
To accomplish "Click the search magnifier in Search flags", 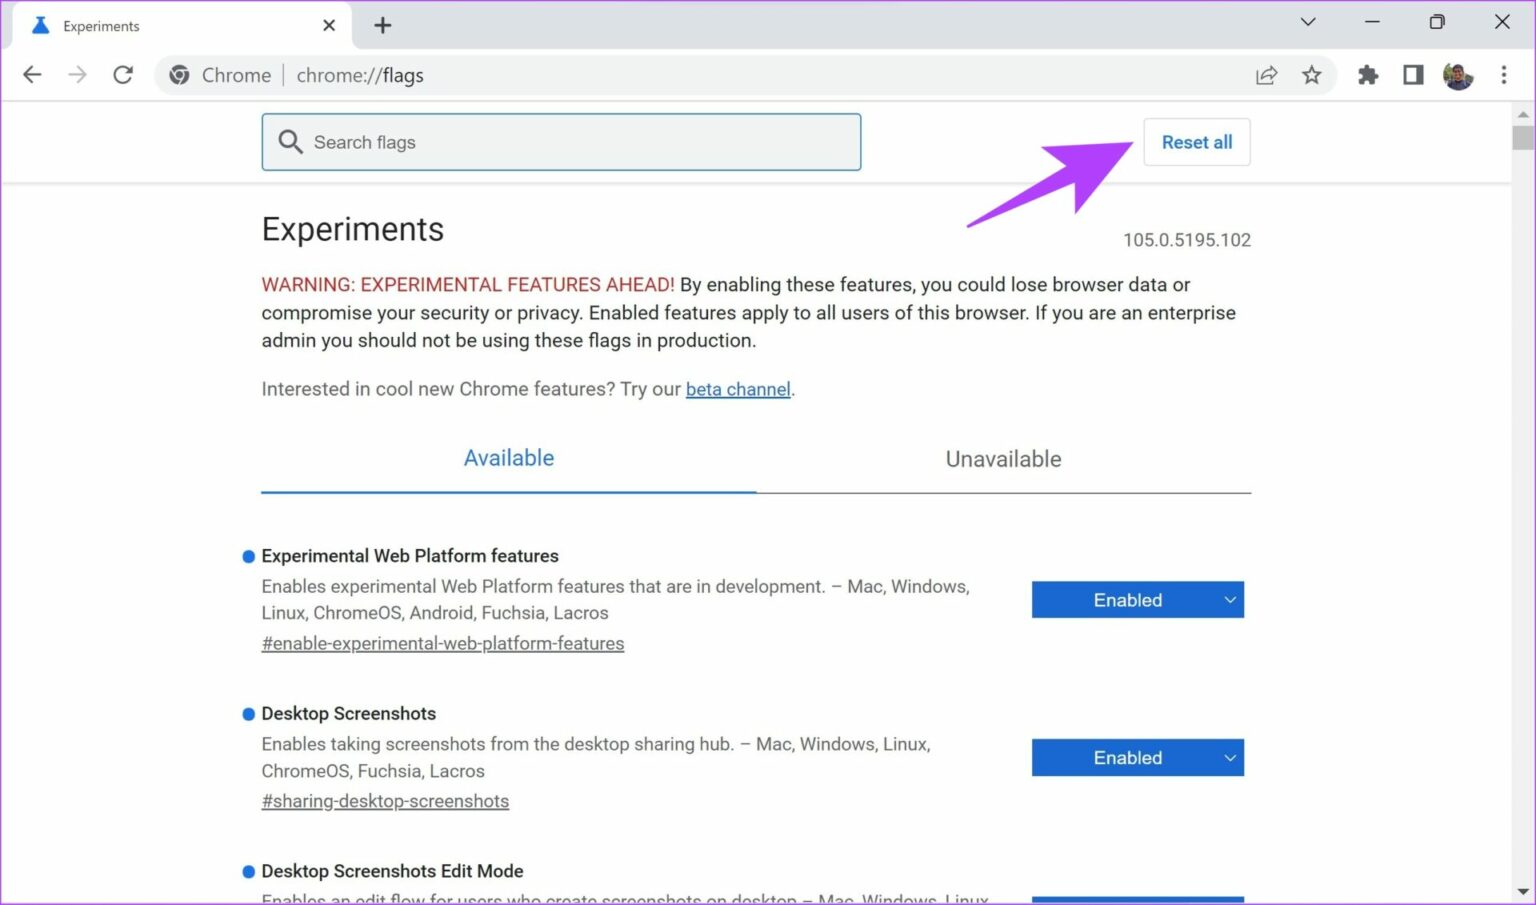I will coord(290,142).
